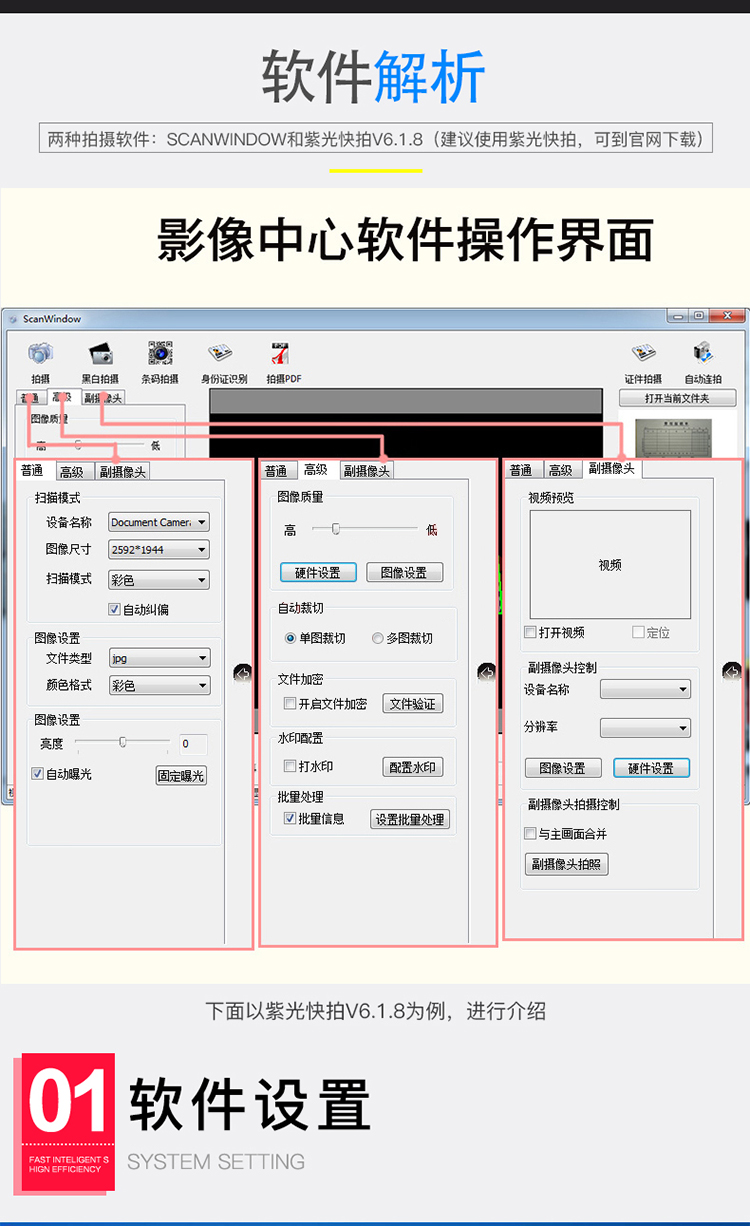Click 副摄像头 tab in the 水印配置 panel

point(367,471)
